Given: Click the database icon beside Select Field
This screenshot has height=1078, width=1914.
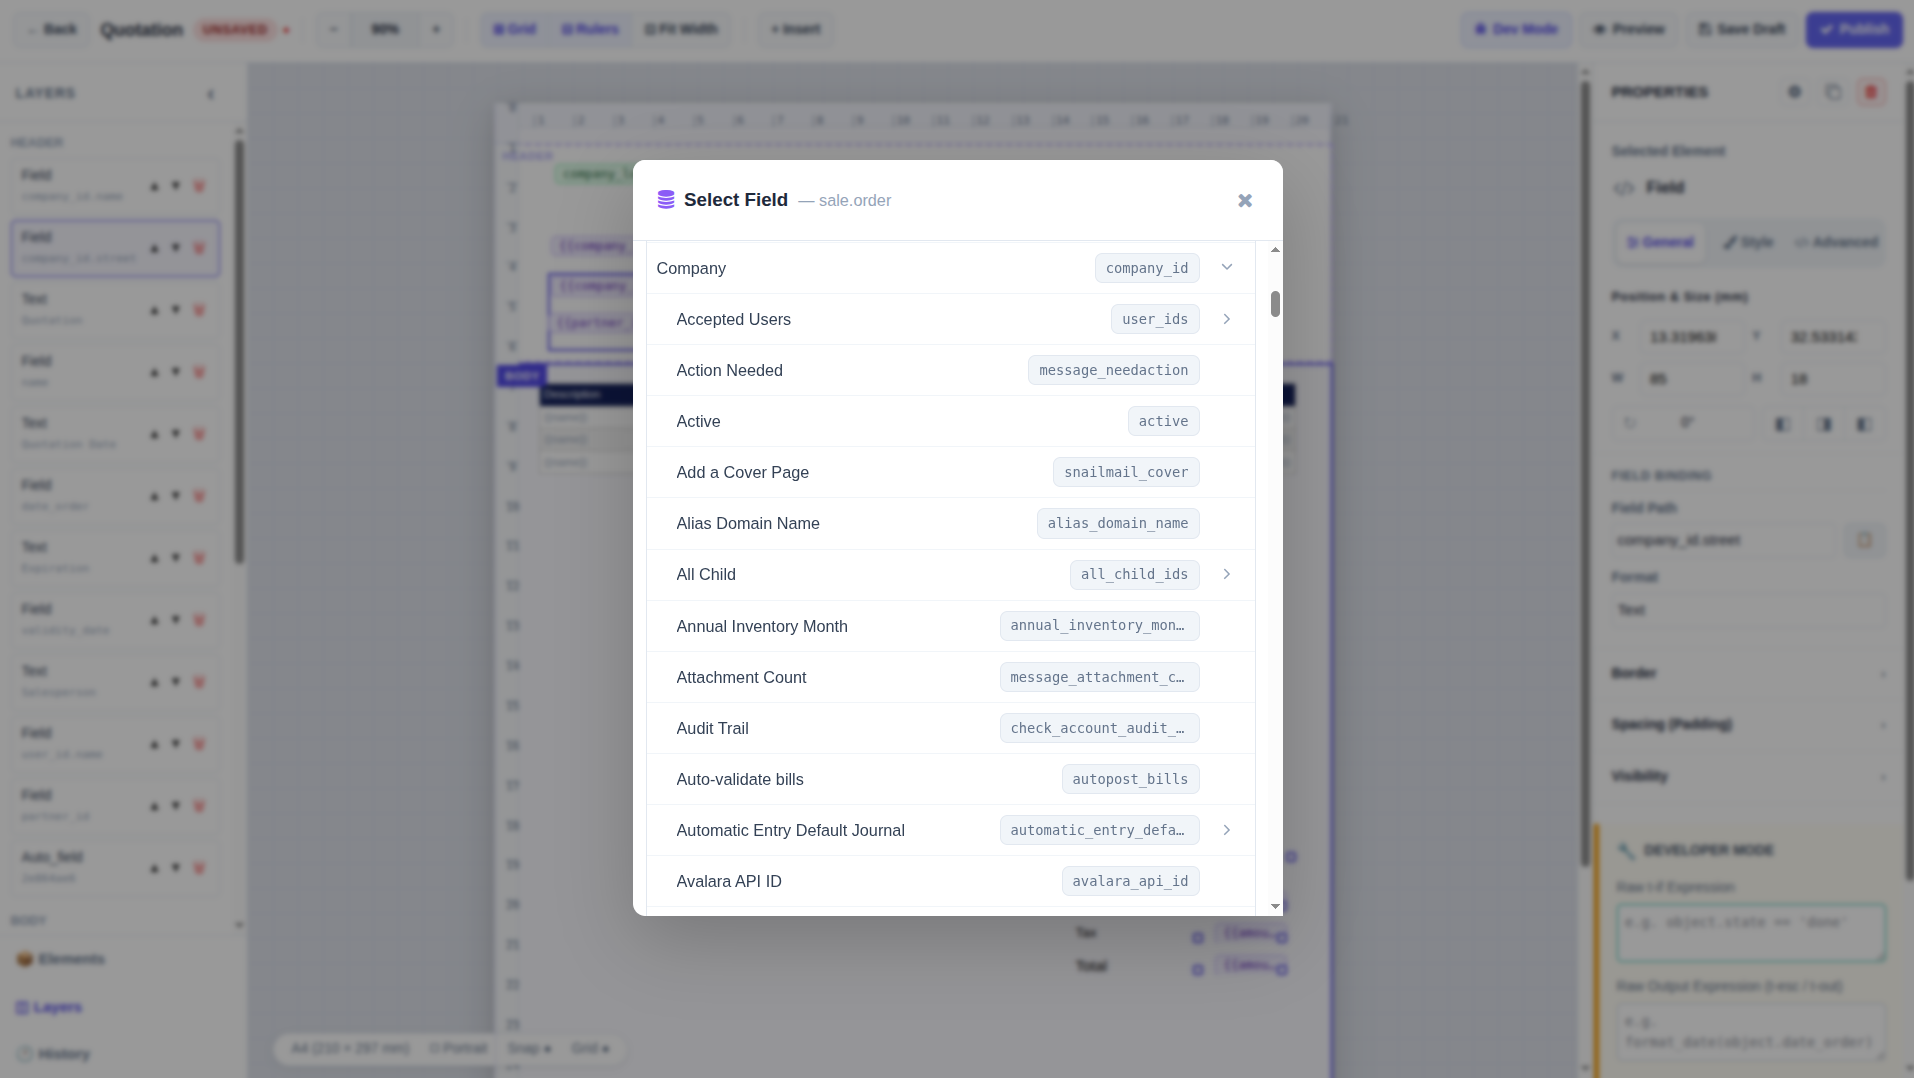Looking at the screenshot, I should click(666, 200).
